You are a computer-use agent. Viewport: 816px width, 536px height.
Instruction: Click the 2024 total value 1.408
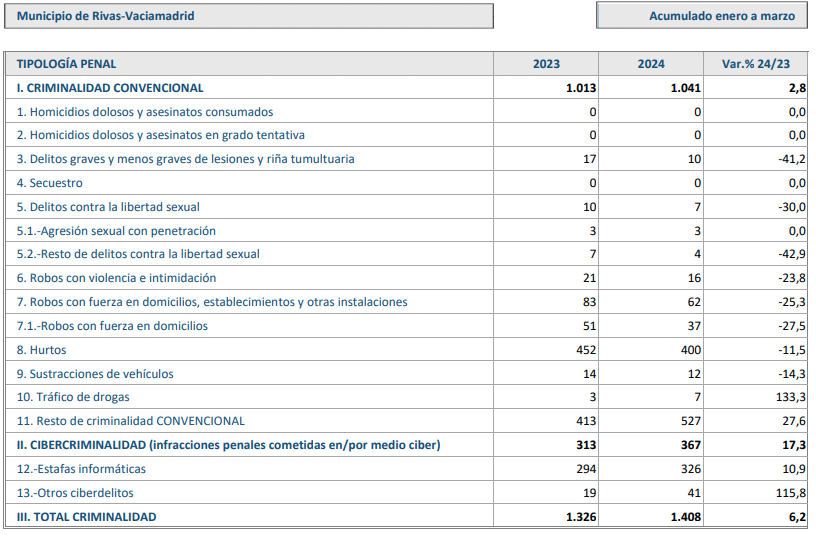tap(685, 517)
